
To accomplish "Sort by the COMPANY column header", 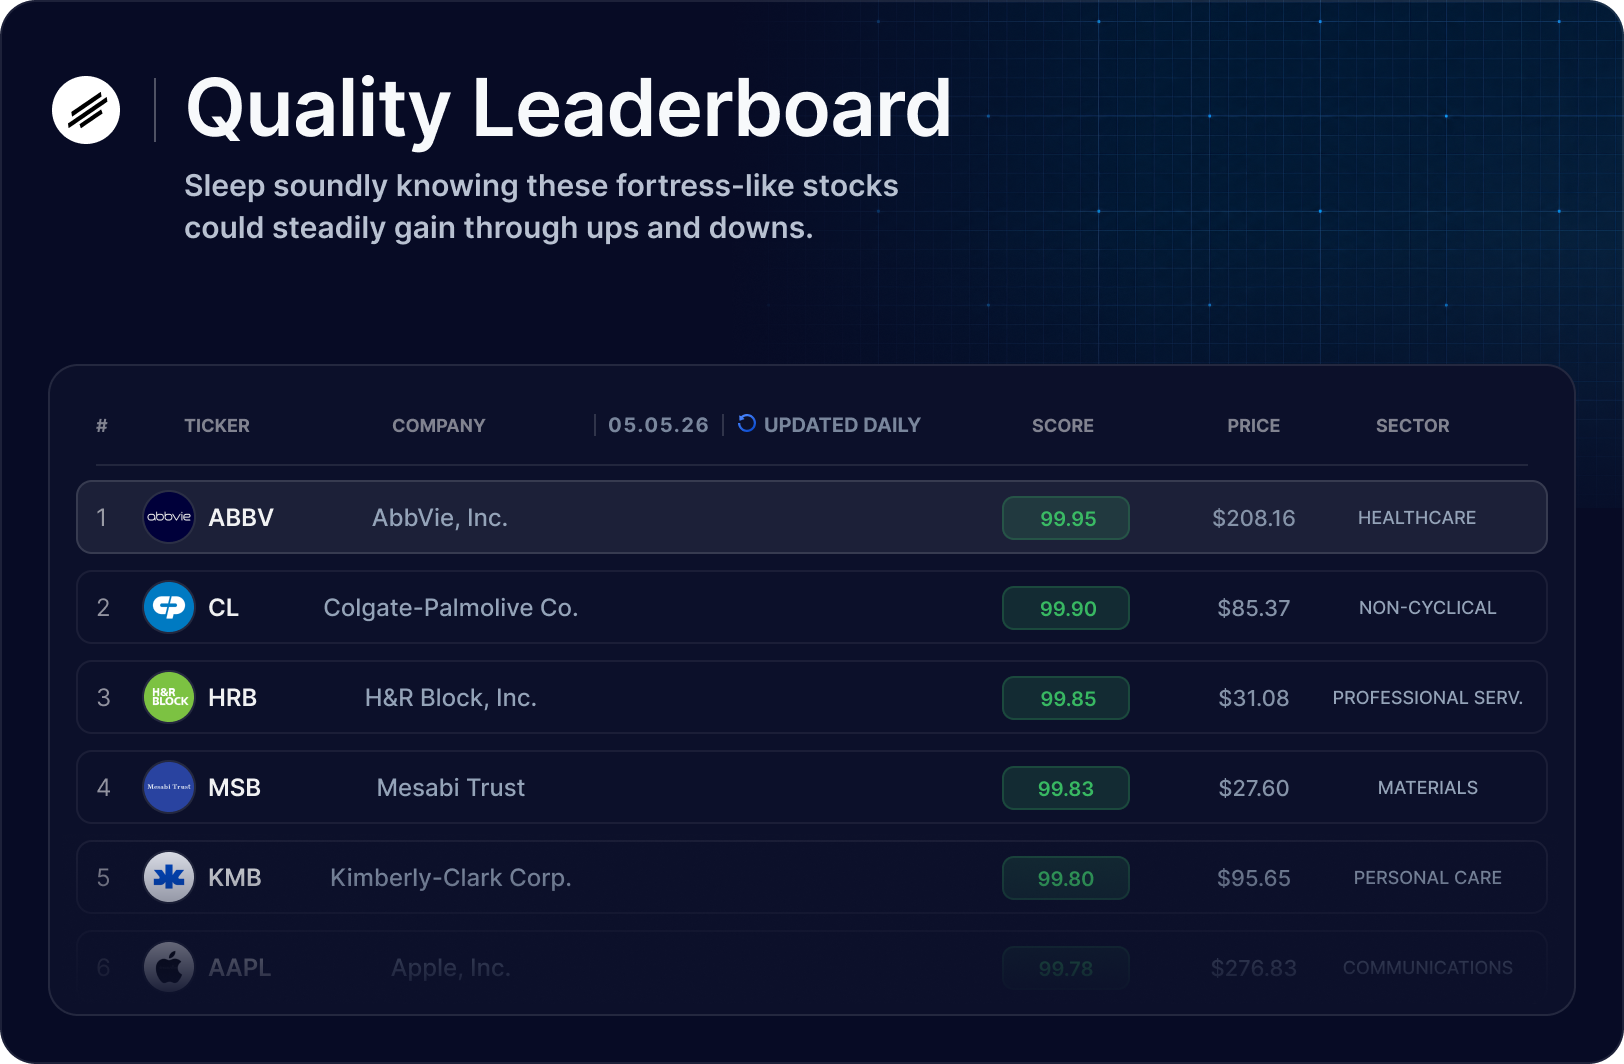I will tap(439, 426).
